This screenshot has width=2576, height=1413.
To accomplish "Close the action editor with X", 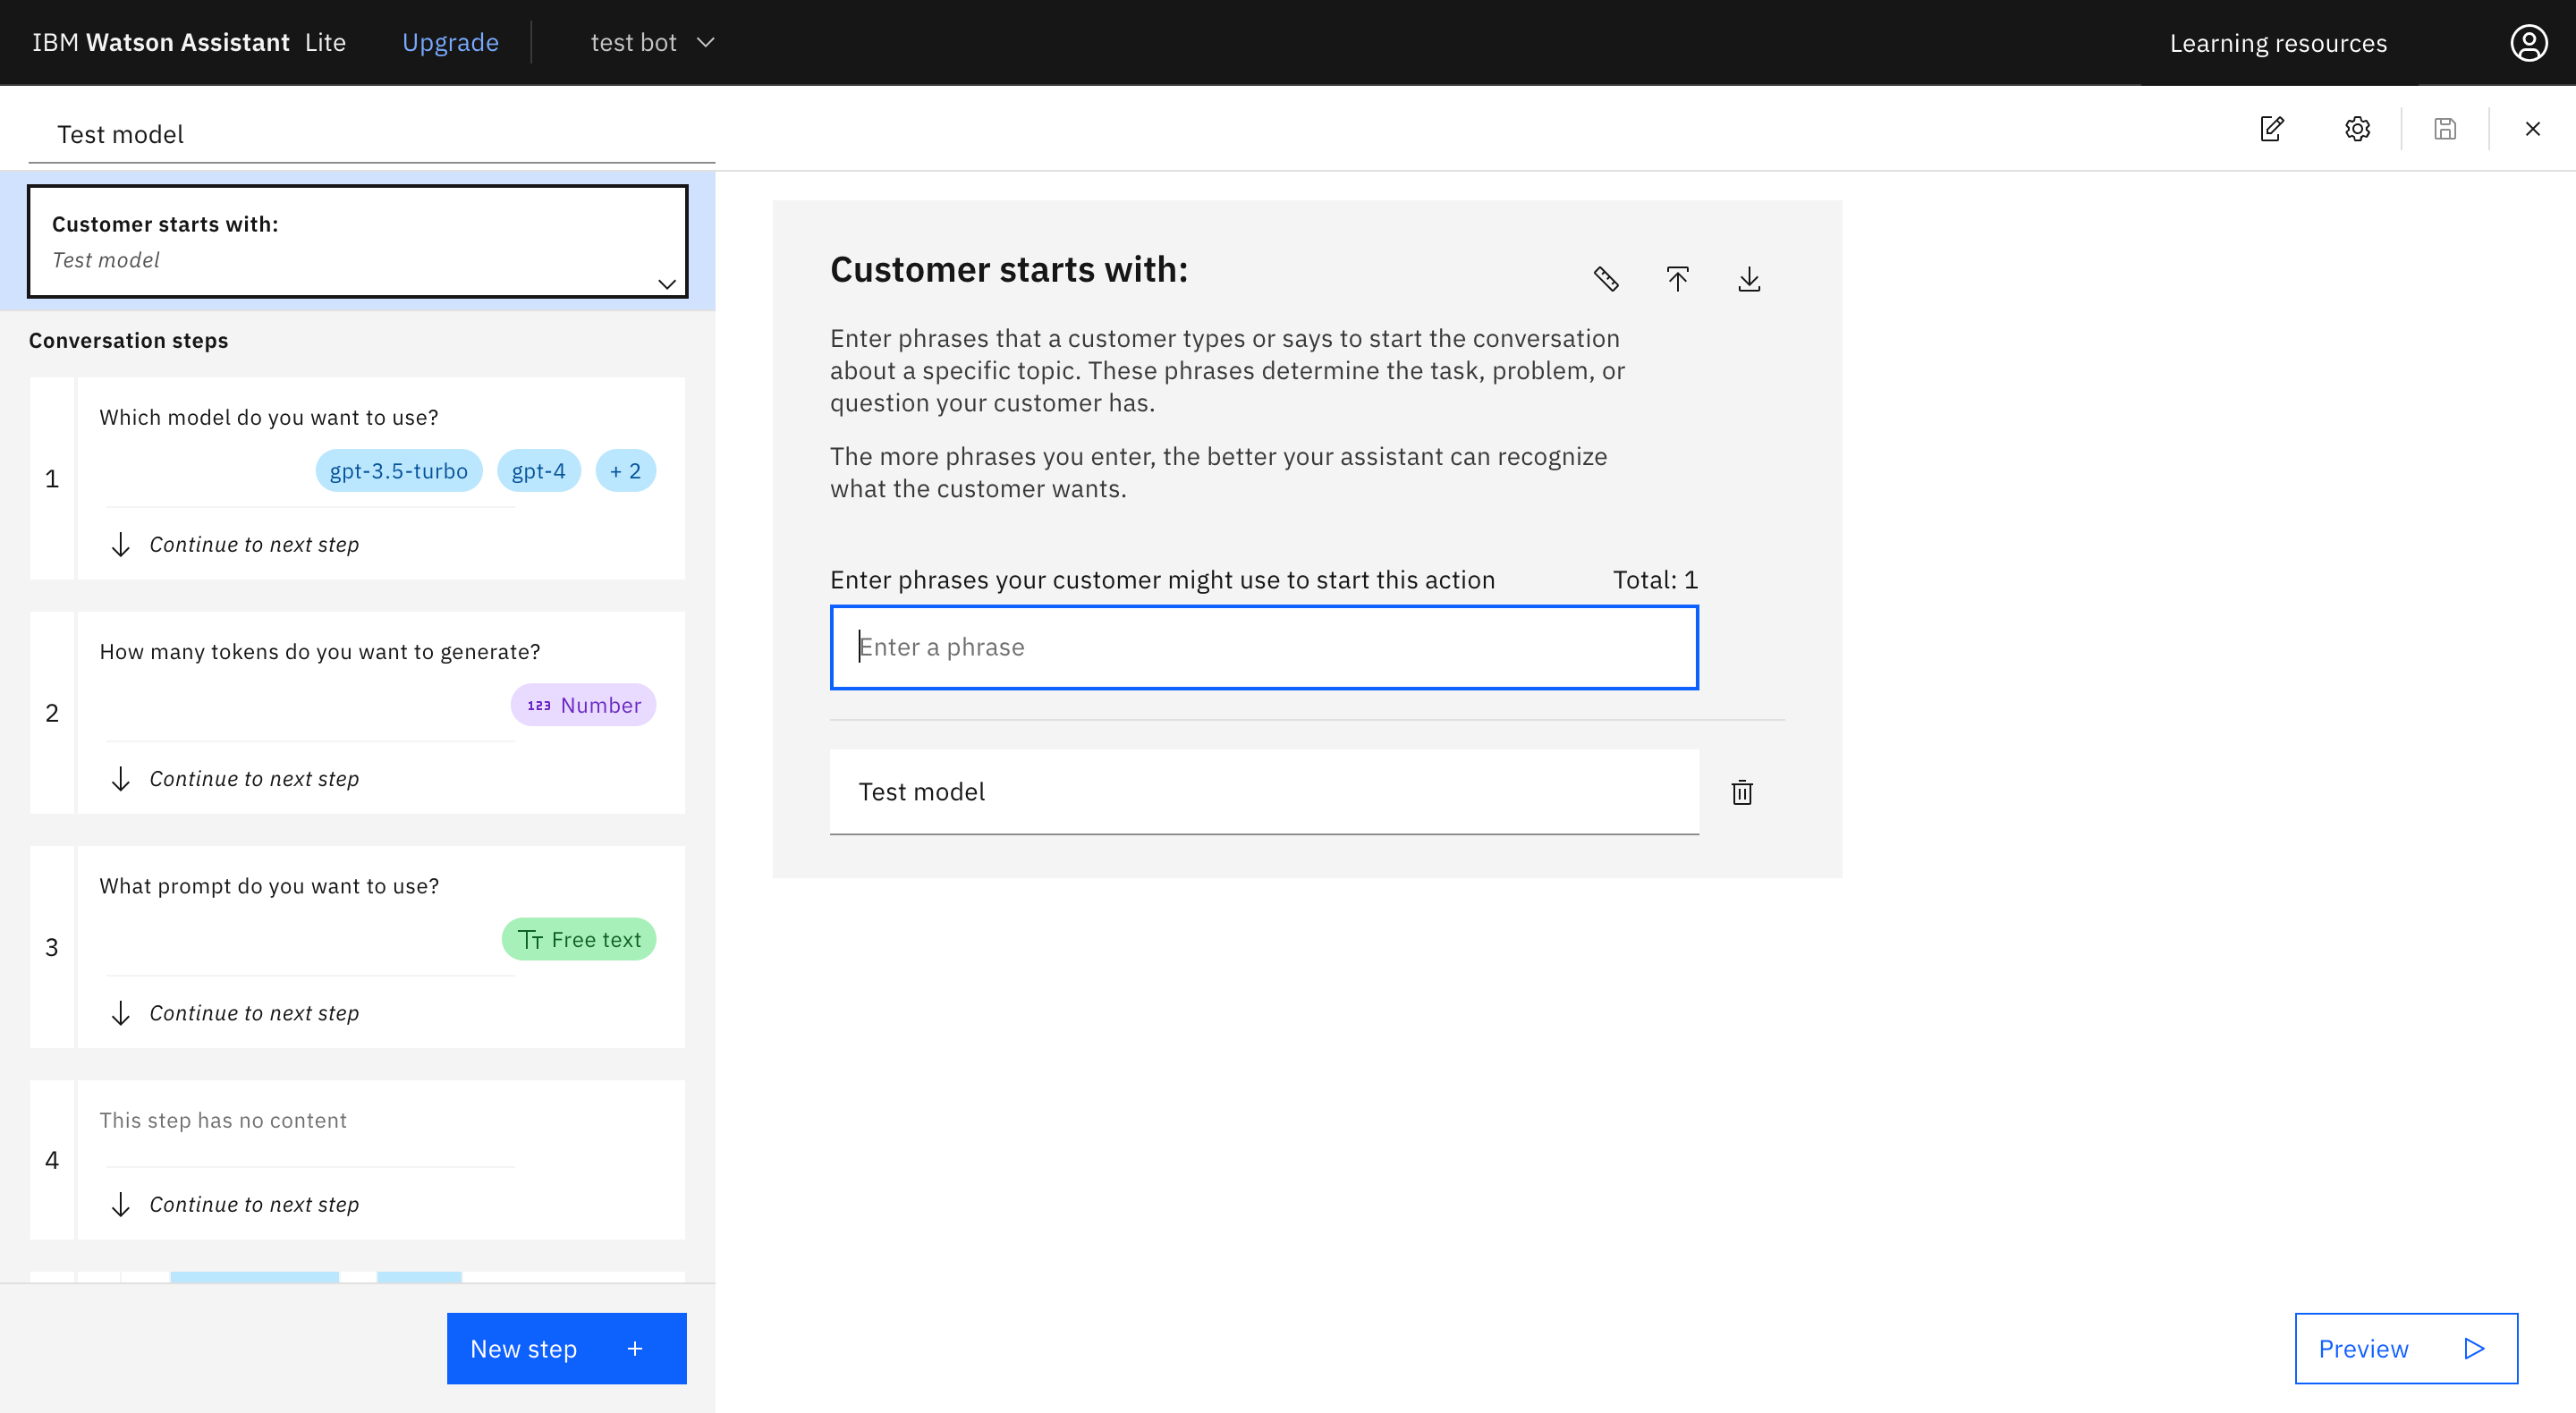I will 2532,129.
